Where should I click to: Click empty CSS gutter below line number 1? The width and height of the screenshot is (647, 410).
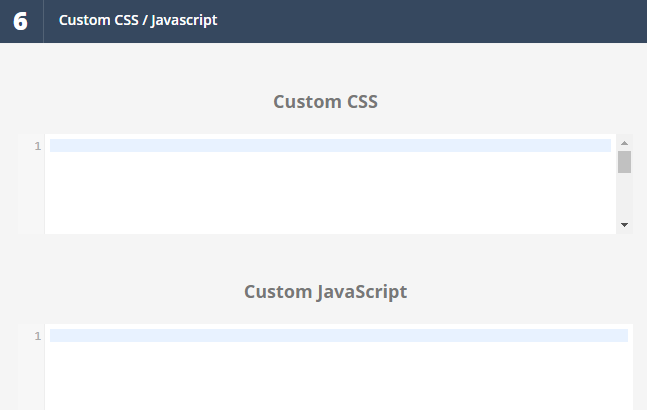pyautogui.click(x=31, y=193)
